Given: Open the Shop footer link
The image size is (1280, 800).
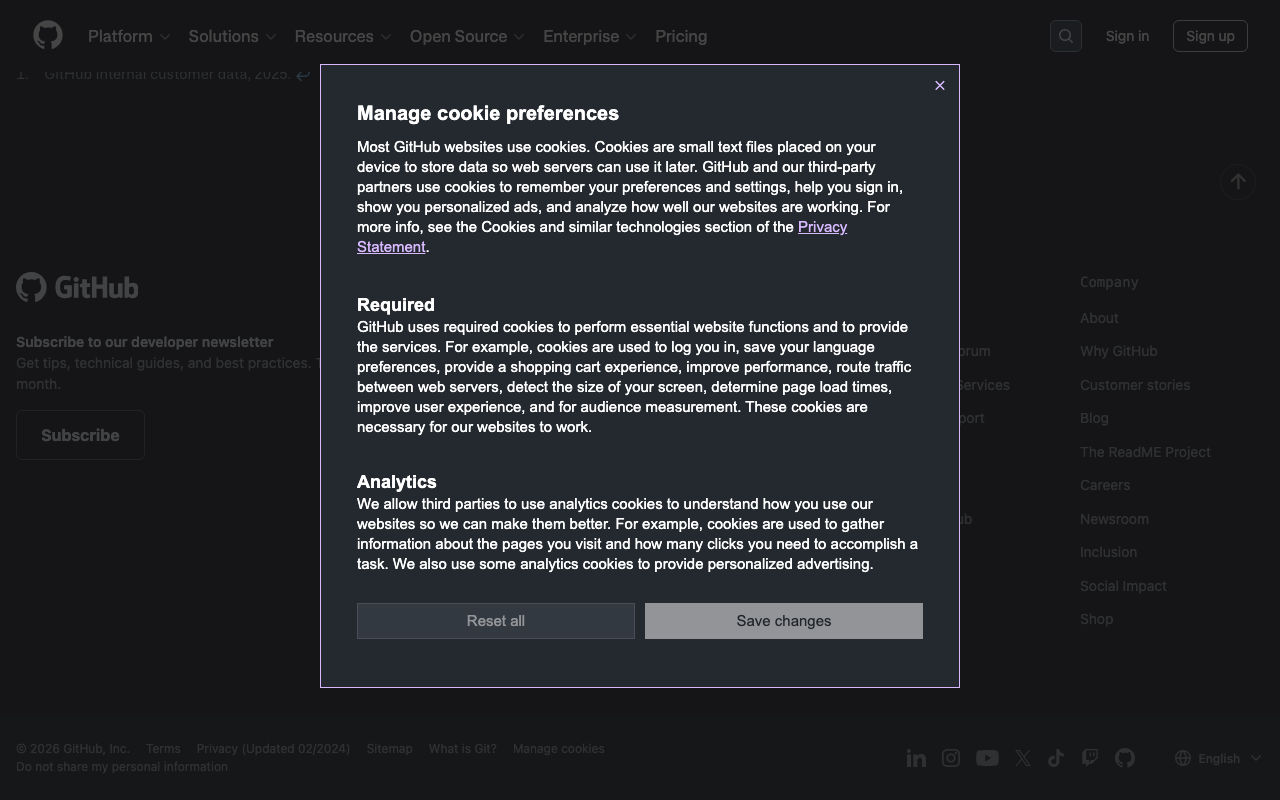Looking at the screenshot, I should (1096, 619).
